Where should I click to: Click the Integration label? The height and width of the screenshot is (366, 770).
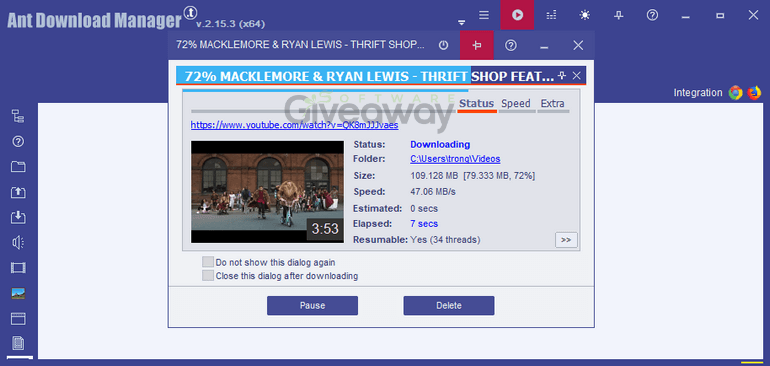pos(698,92)
